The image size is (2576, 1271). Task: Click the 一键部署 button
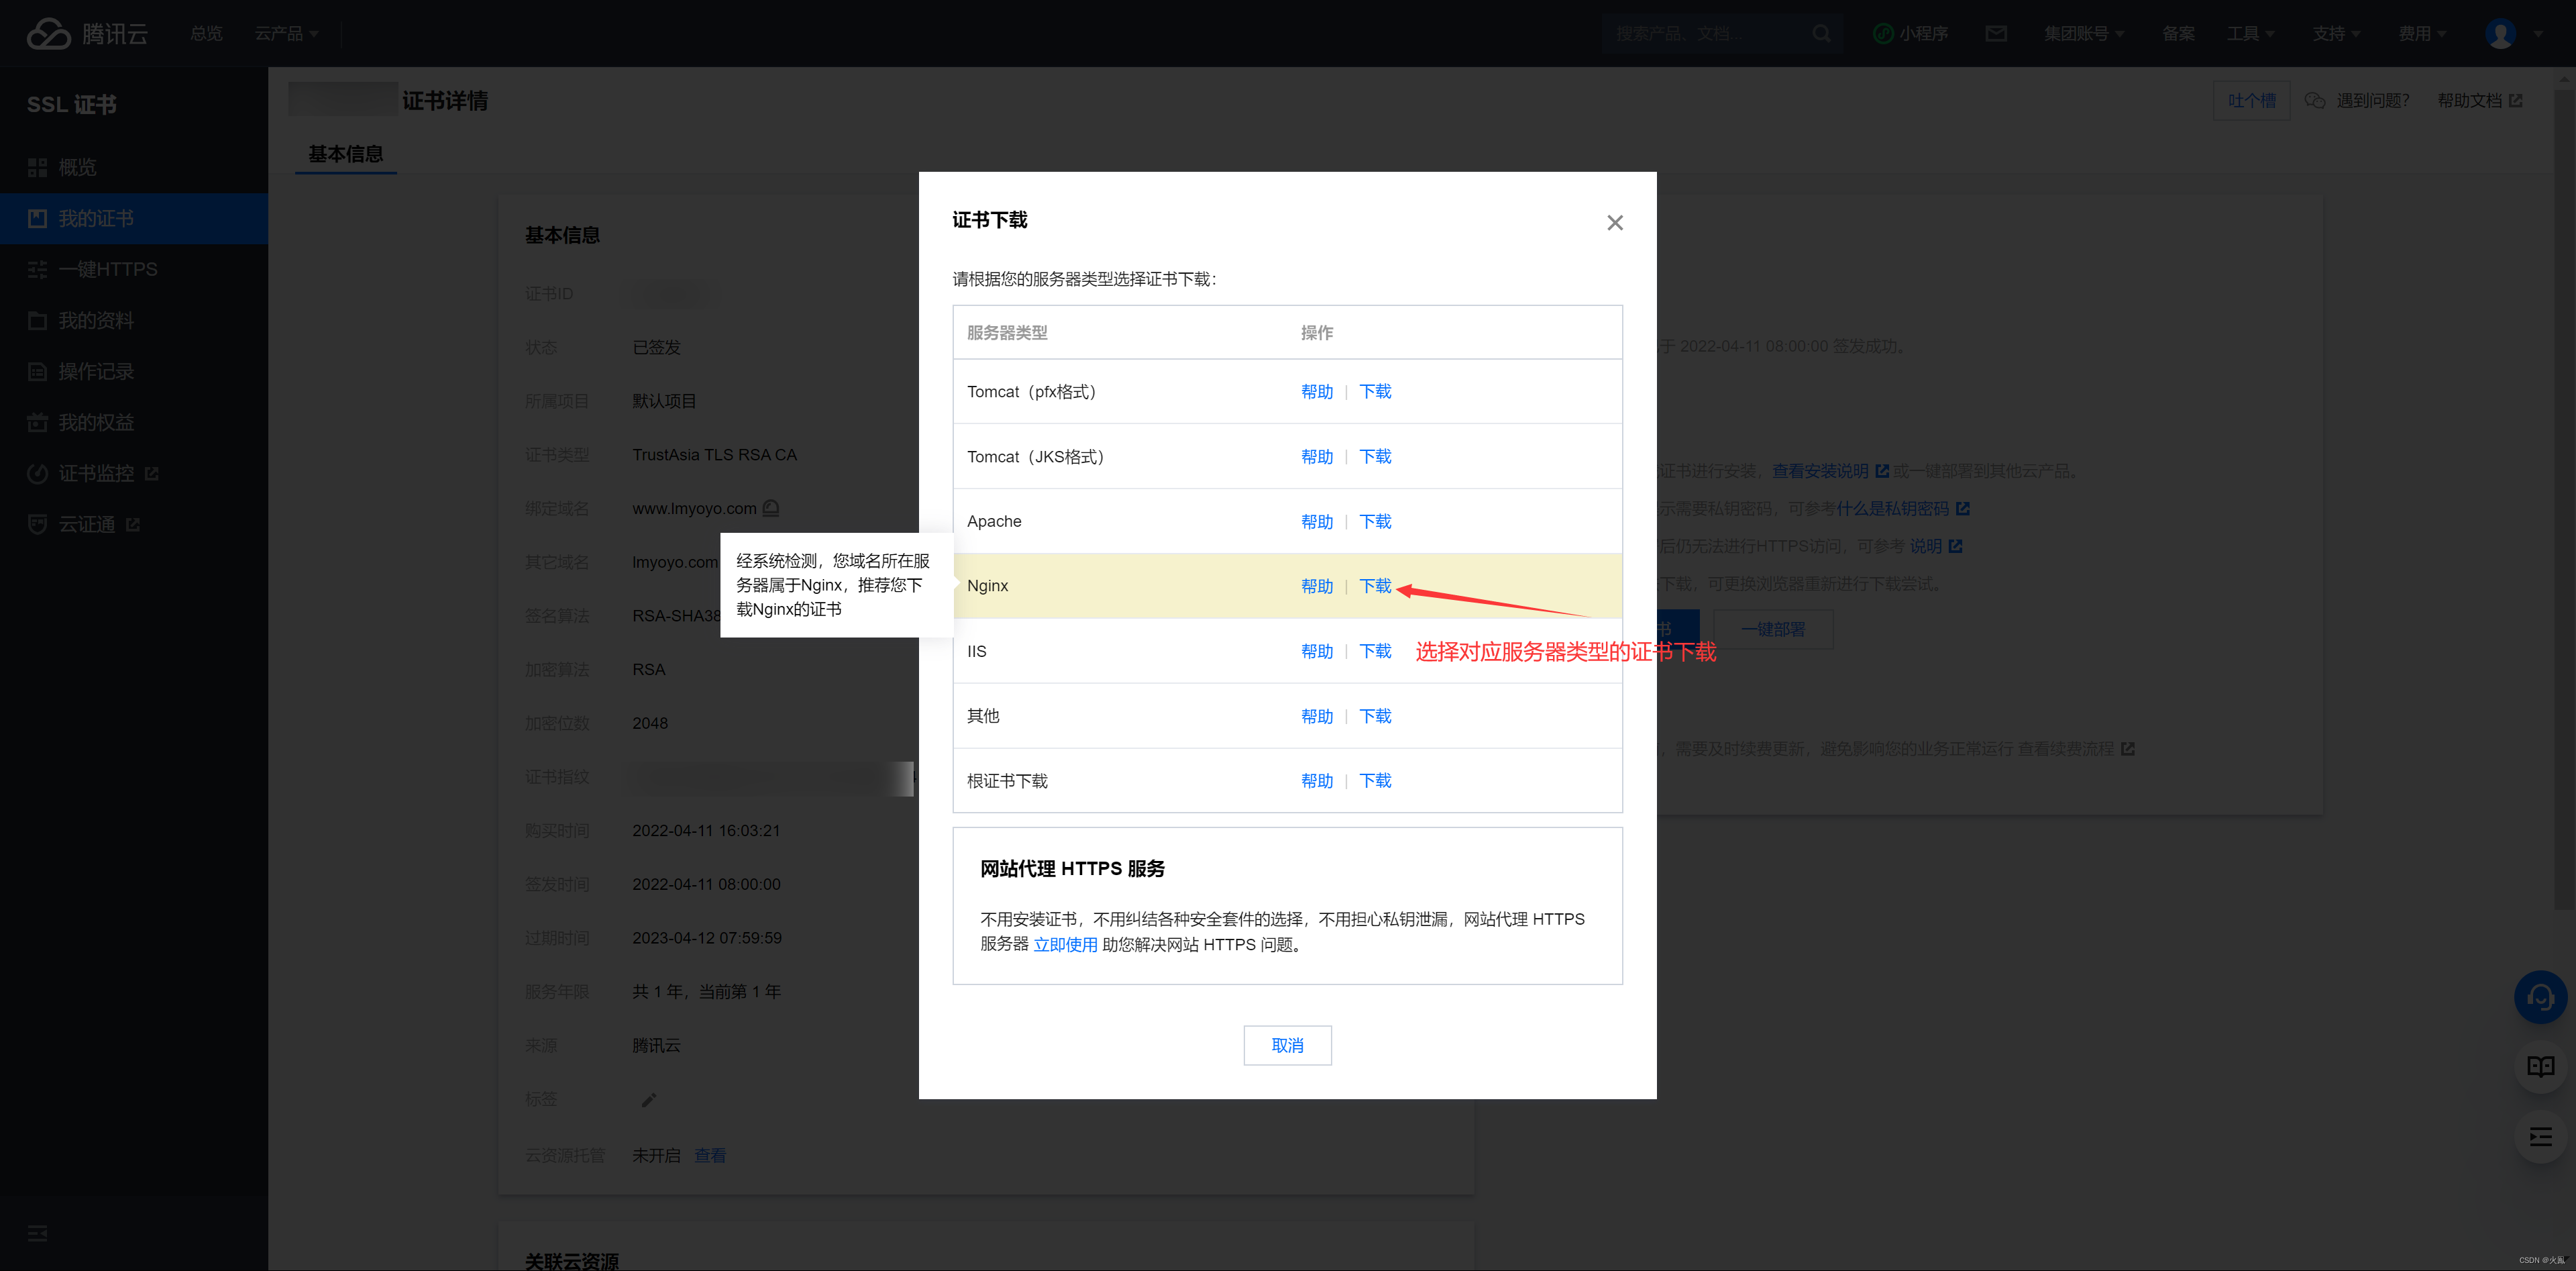tap(1773, 629)
